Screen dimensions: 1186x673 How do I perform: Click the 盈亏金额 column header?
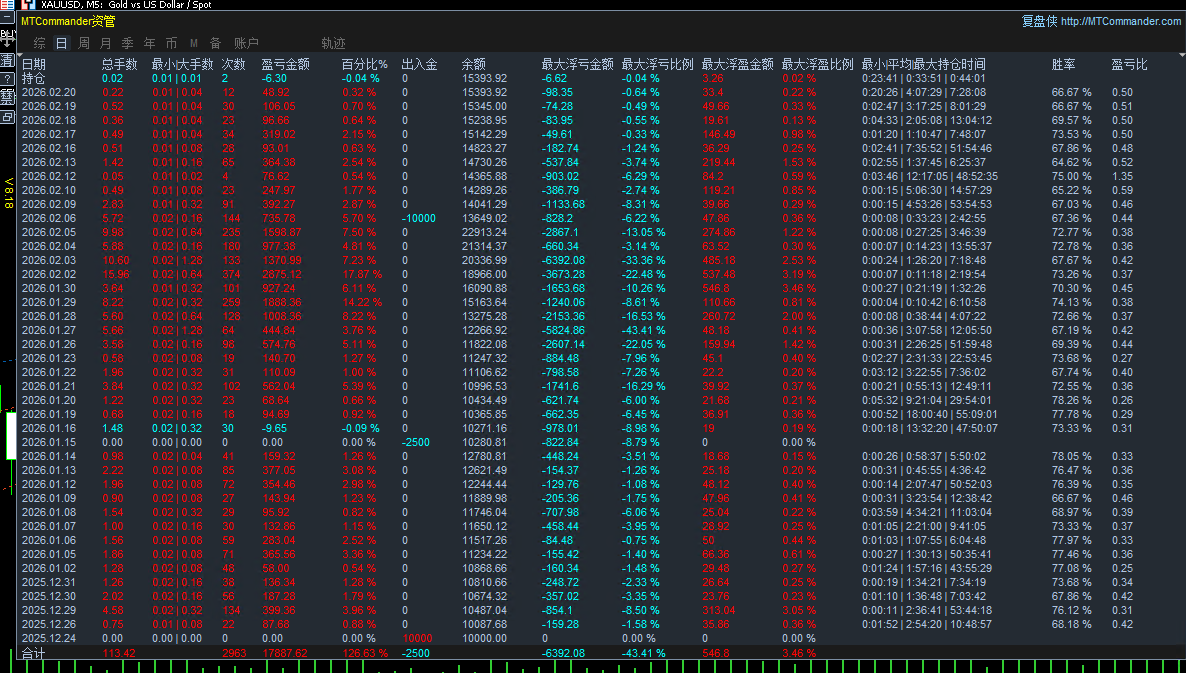[x=285, y=64]
